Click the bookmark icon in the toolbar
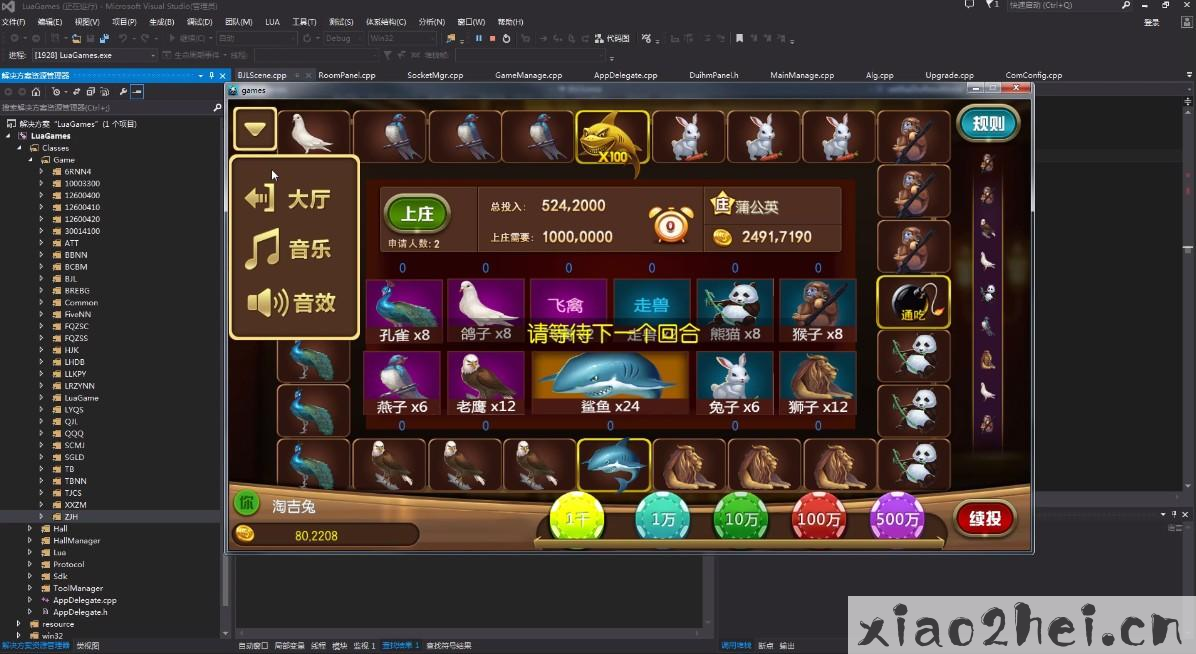Viewport: 1196px width, 654px height. 738,38
